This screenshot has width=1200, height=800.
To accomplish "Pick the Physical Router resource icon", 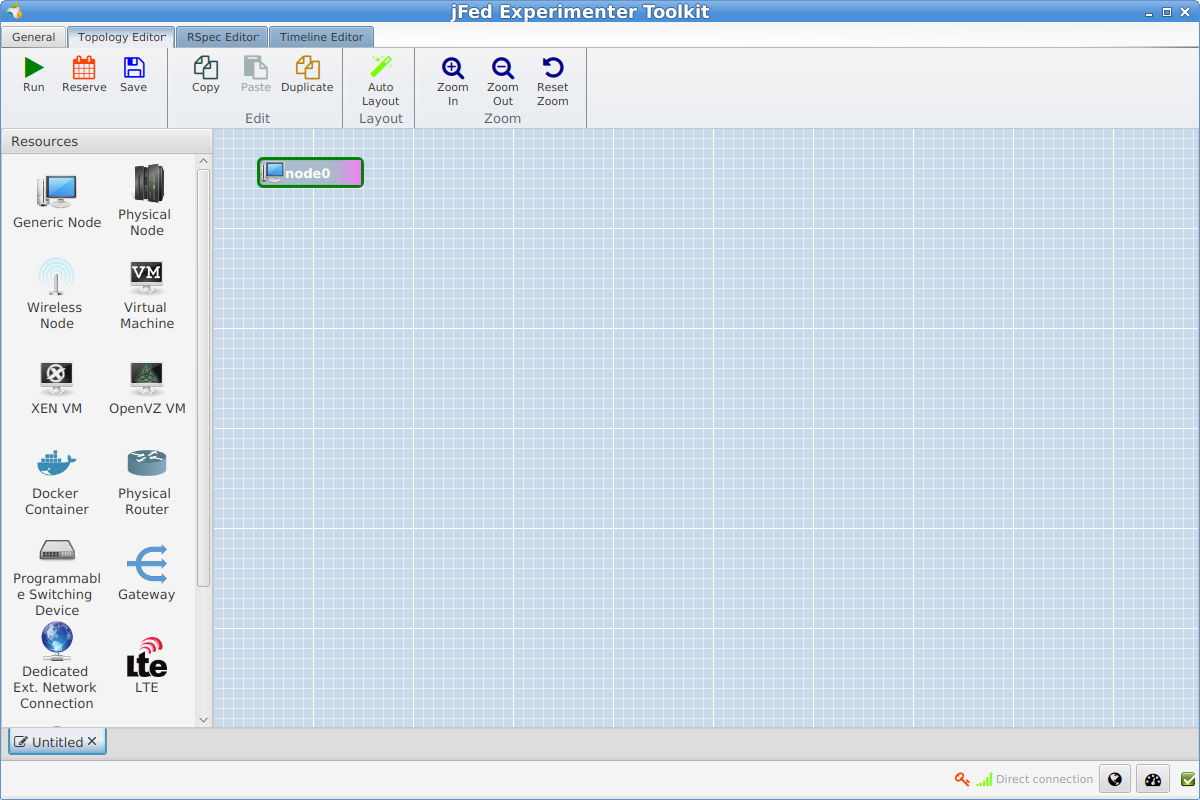I will (147, 463).
